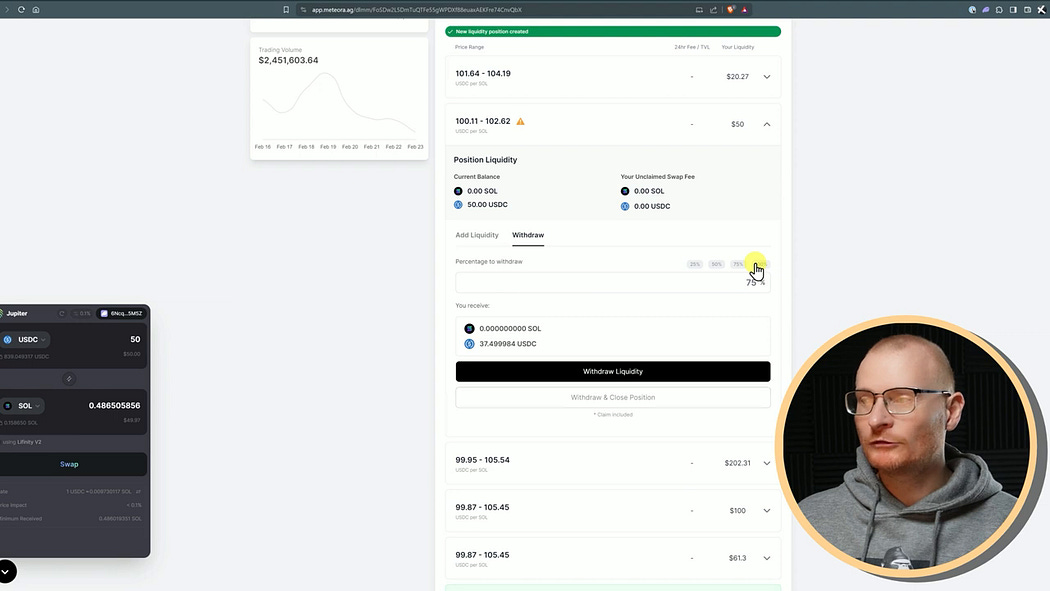The height and width of the screenshot is (591, 1050).
Task: Click the green checkmark in success banner
Action: (x=451, y=31)
